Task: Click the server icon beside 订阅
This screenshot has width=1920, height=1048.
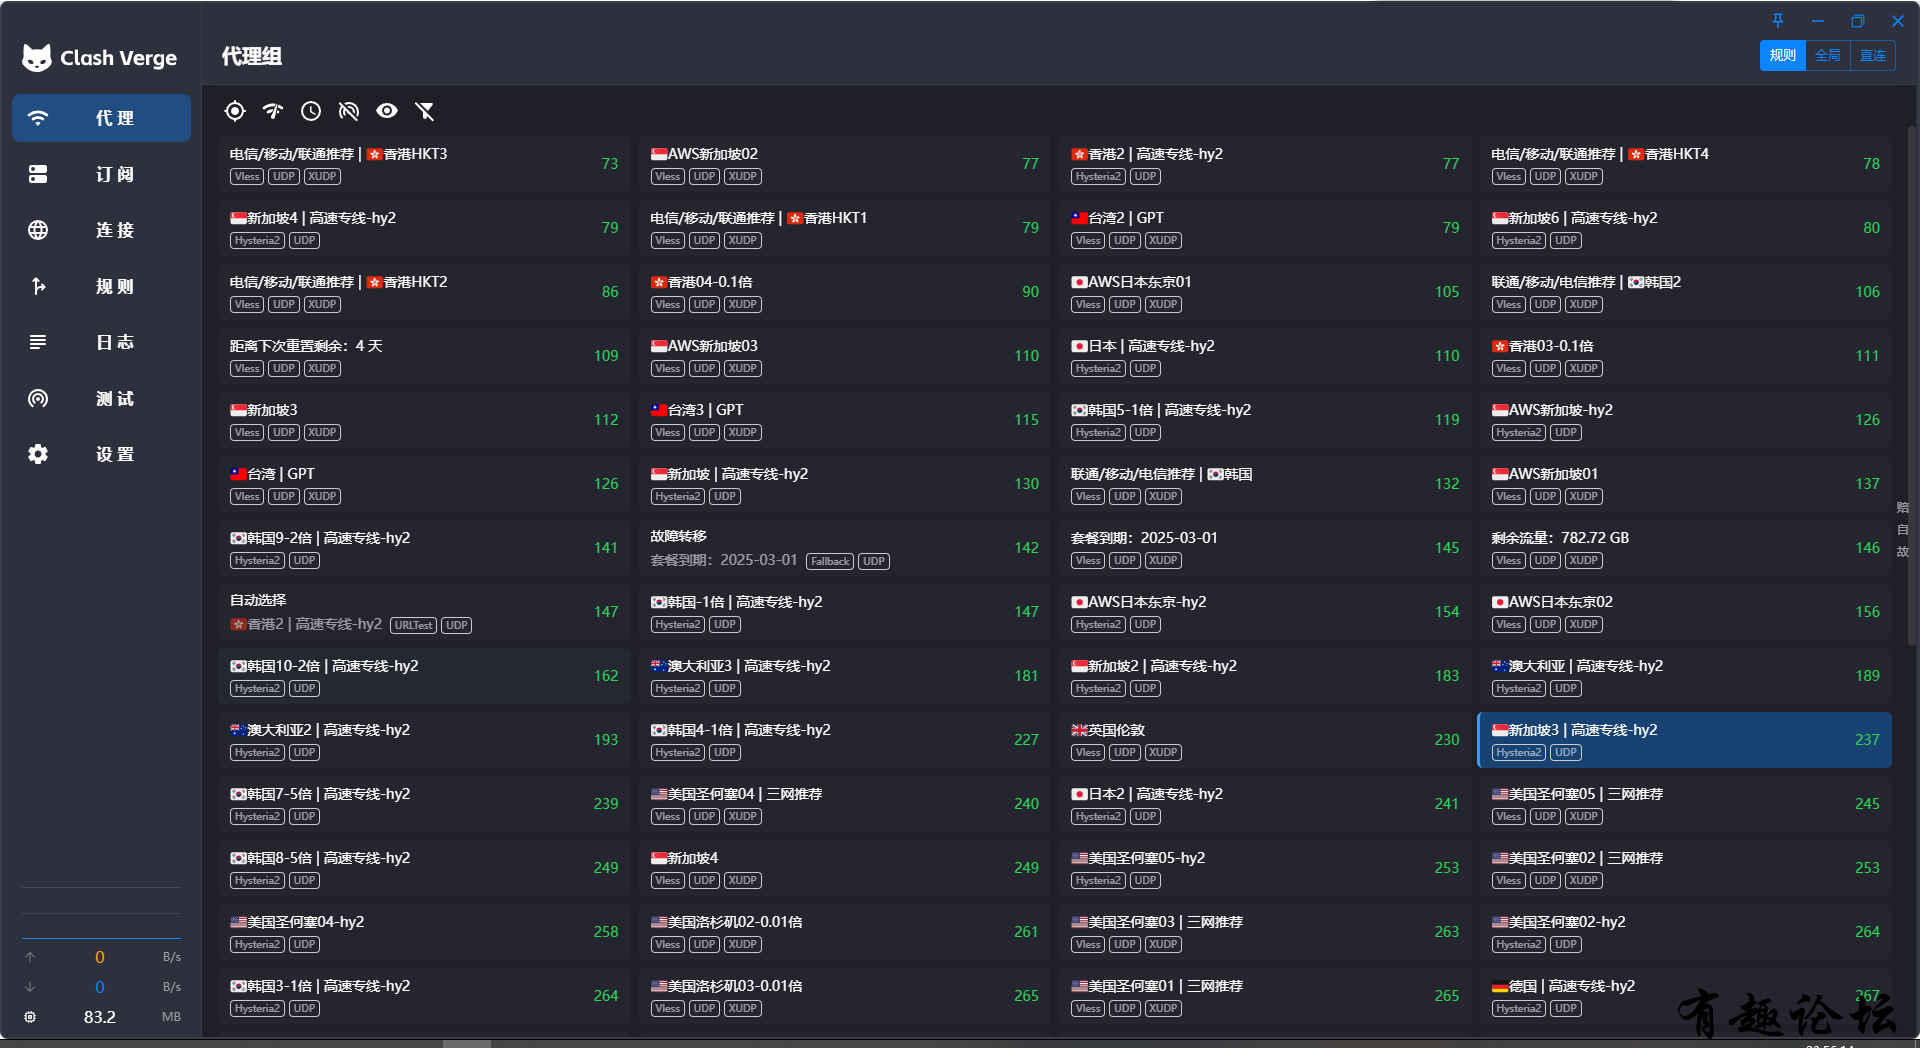Action: click(x=38, y=174)
